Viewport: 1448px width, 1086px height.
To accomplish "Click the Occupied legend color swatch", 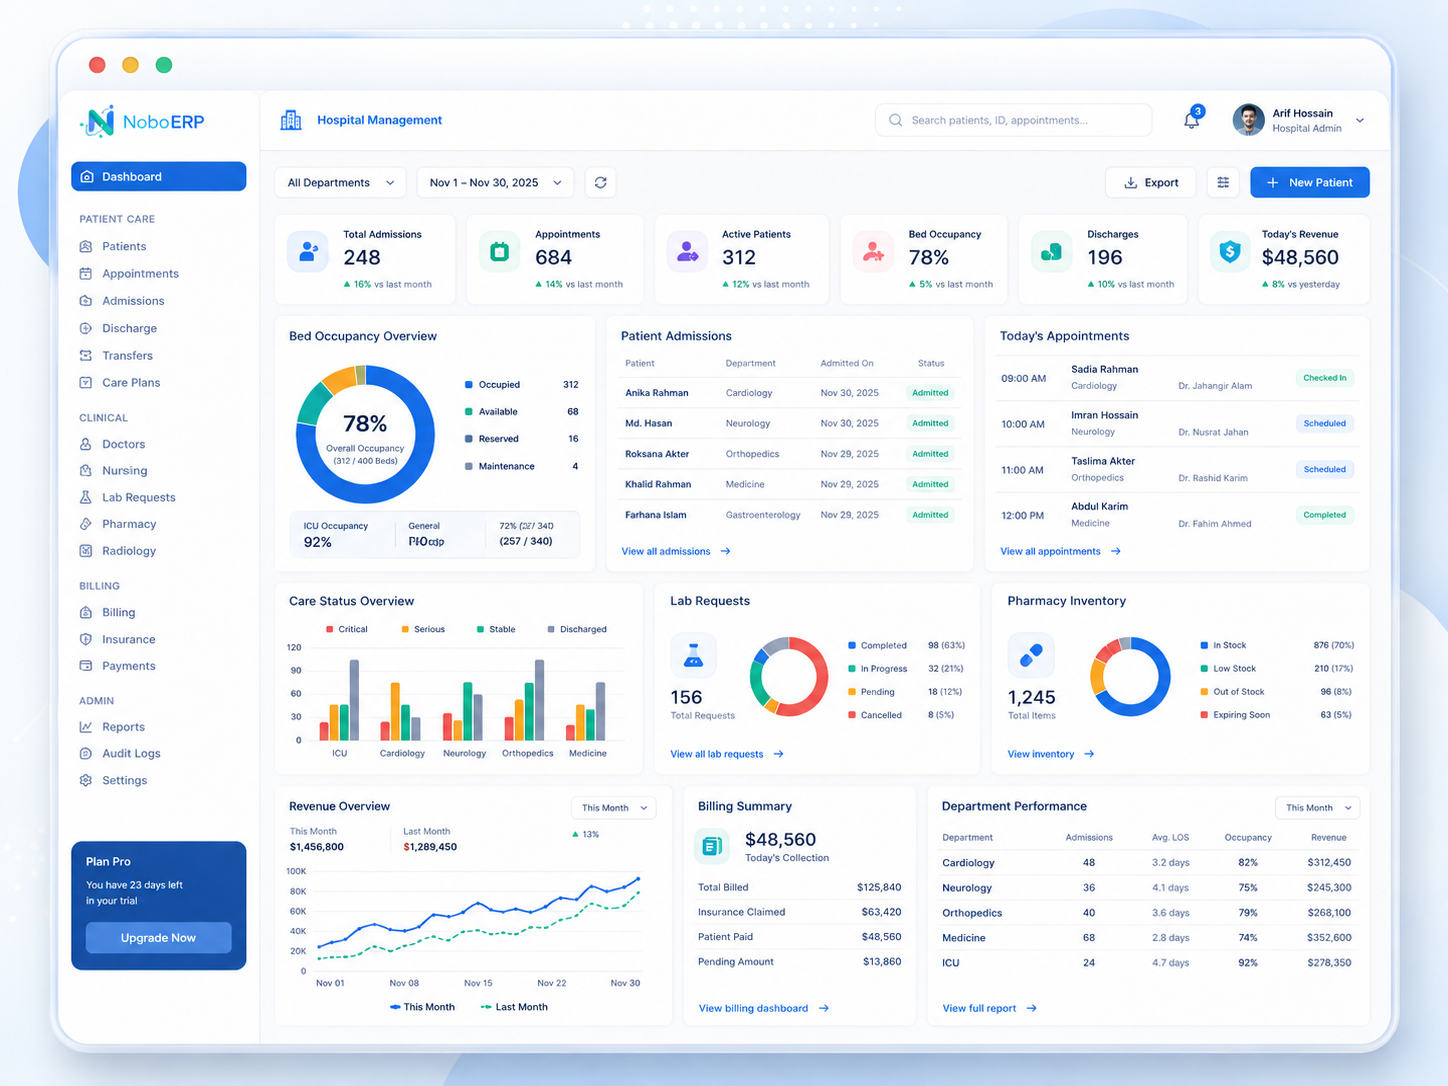I will tap(469, 385).
